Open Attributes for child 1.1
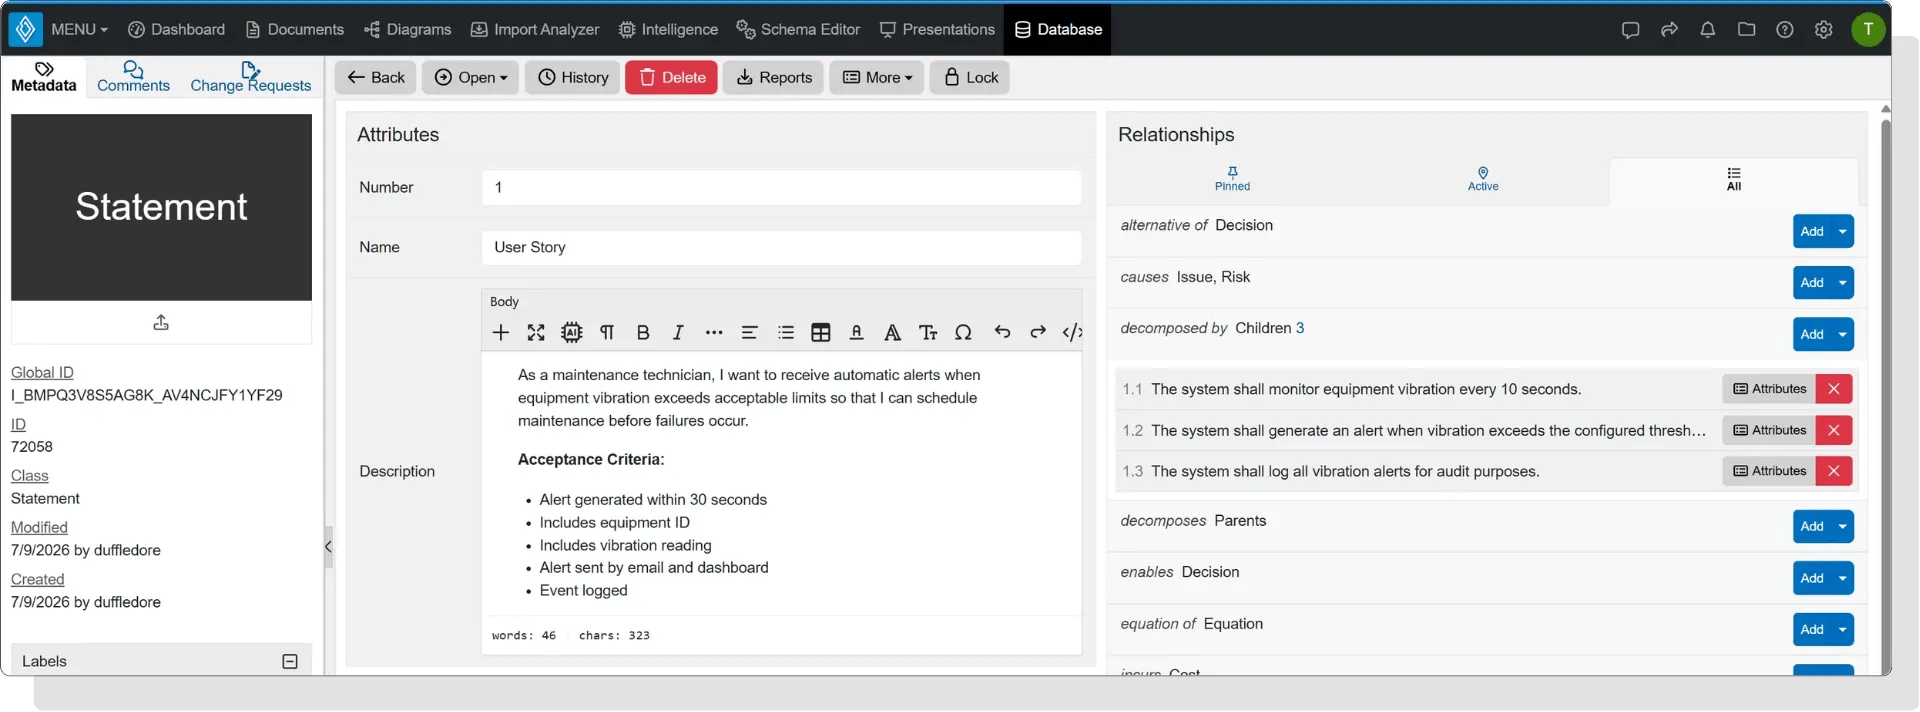Image resolution: width=1920 pixels, height=712 pixels. click(x=1769, y=389)
